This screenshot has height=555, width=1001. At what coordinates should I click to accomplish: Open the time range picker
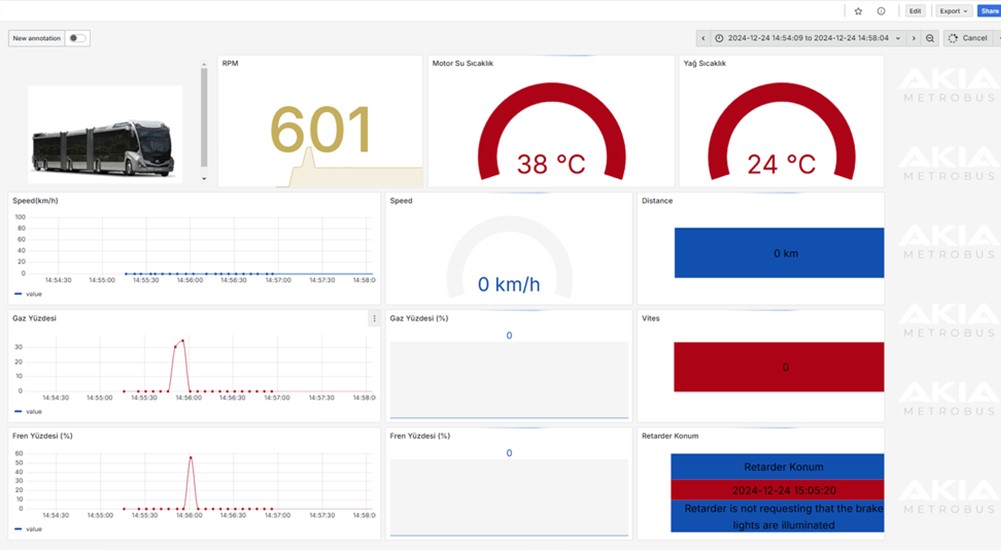(808, 38)
